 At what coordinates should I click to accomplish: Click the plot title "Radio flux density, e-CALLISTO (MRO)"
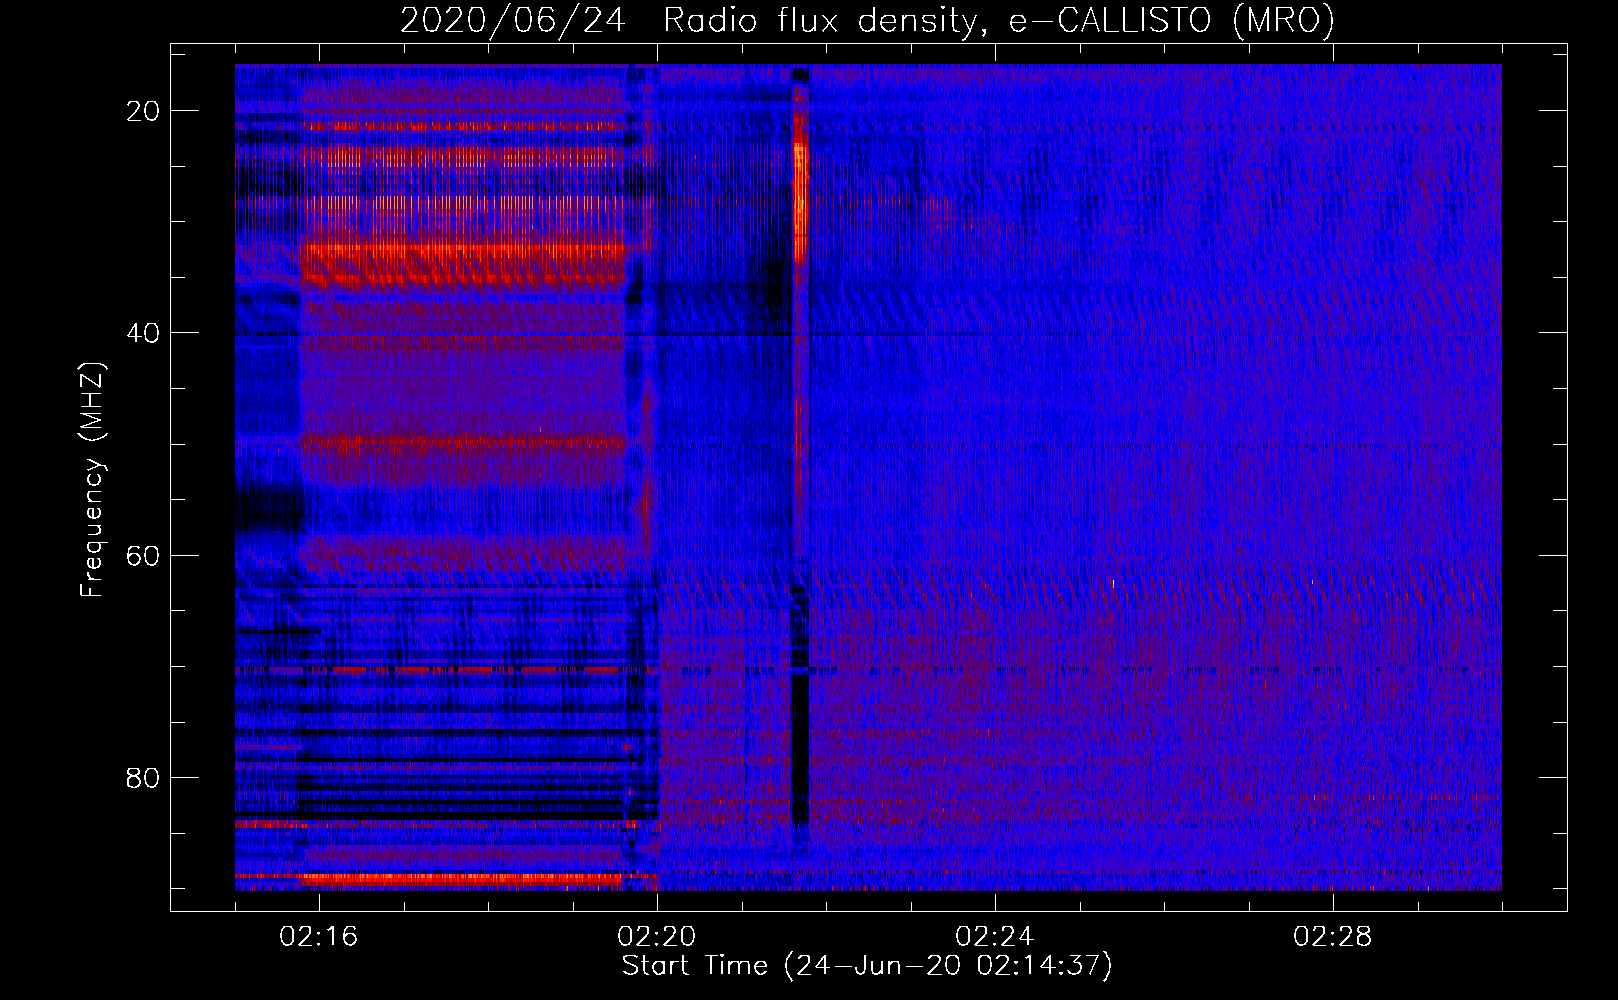(x=999, y=21)
